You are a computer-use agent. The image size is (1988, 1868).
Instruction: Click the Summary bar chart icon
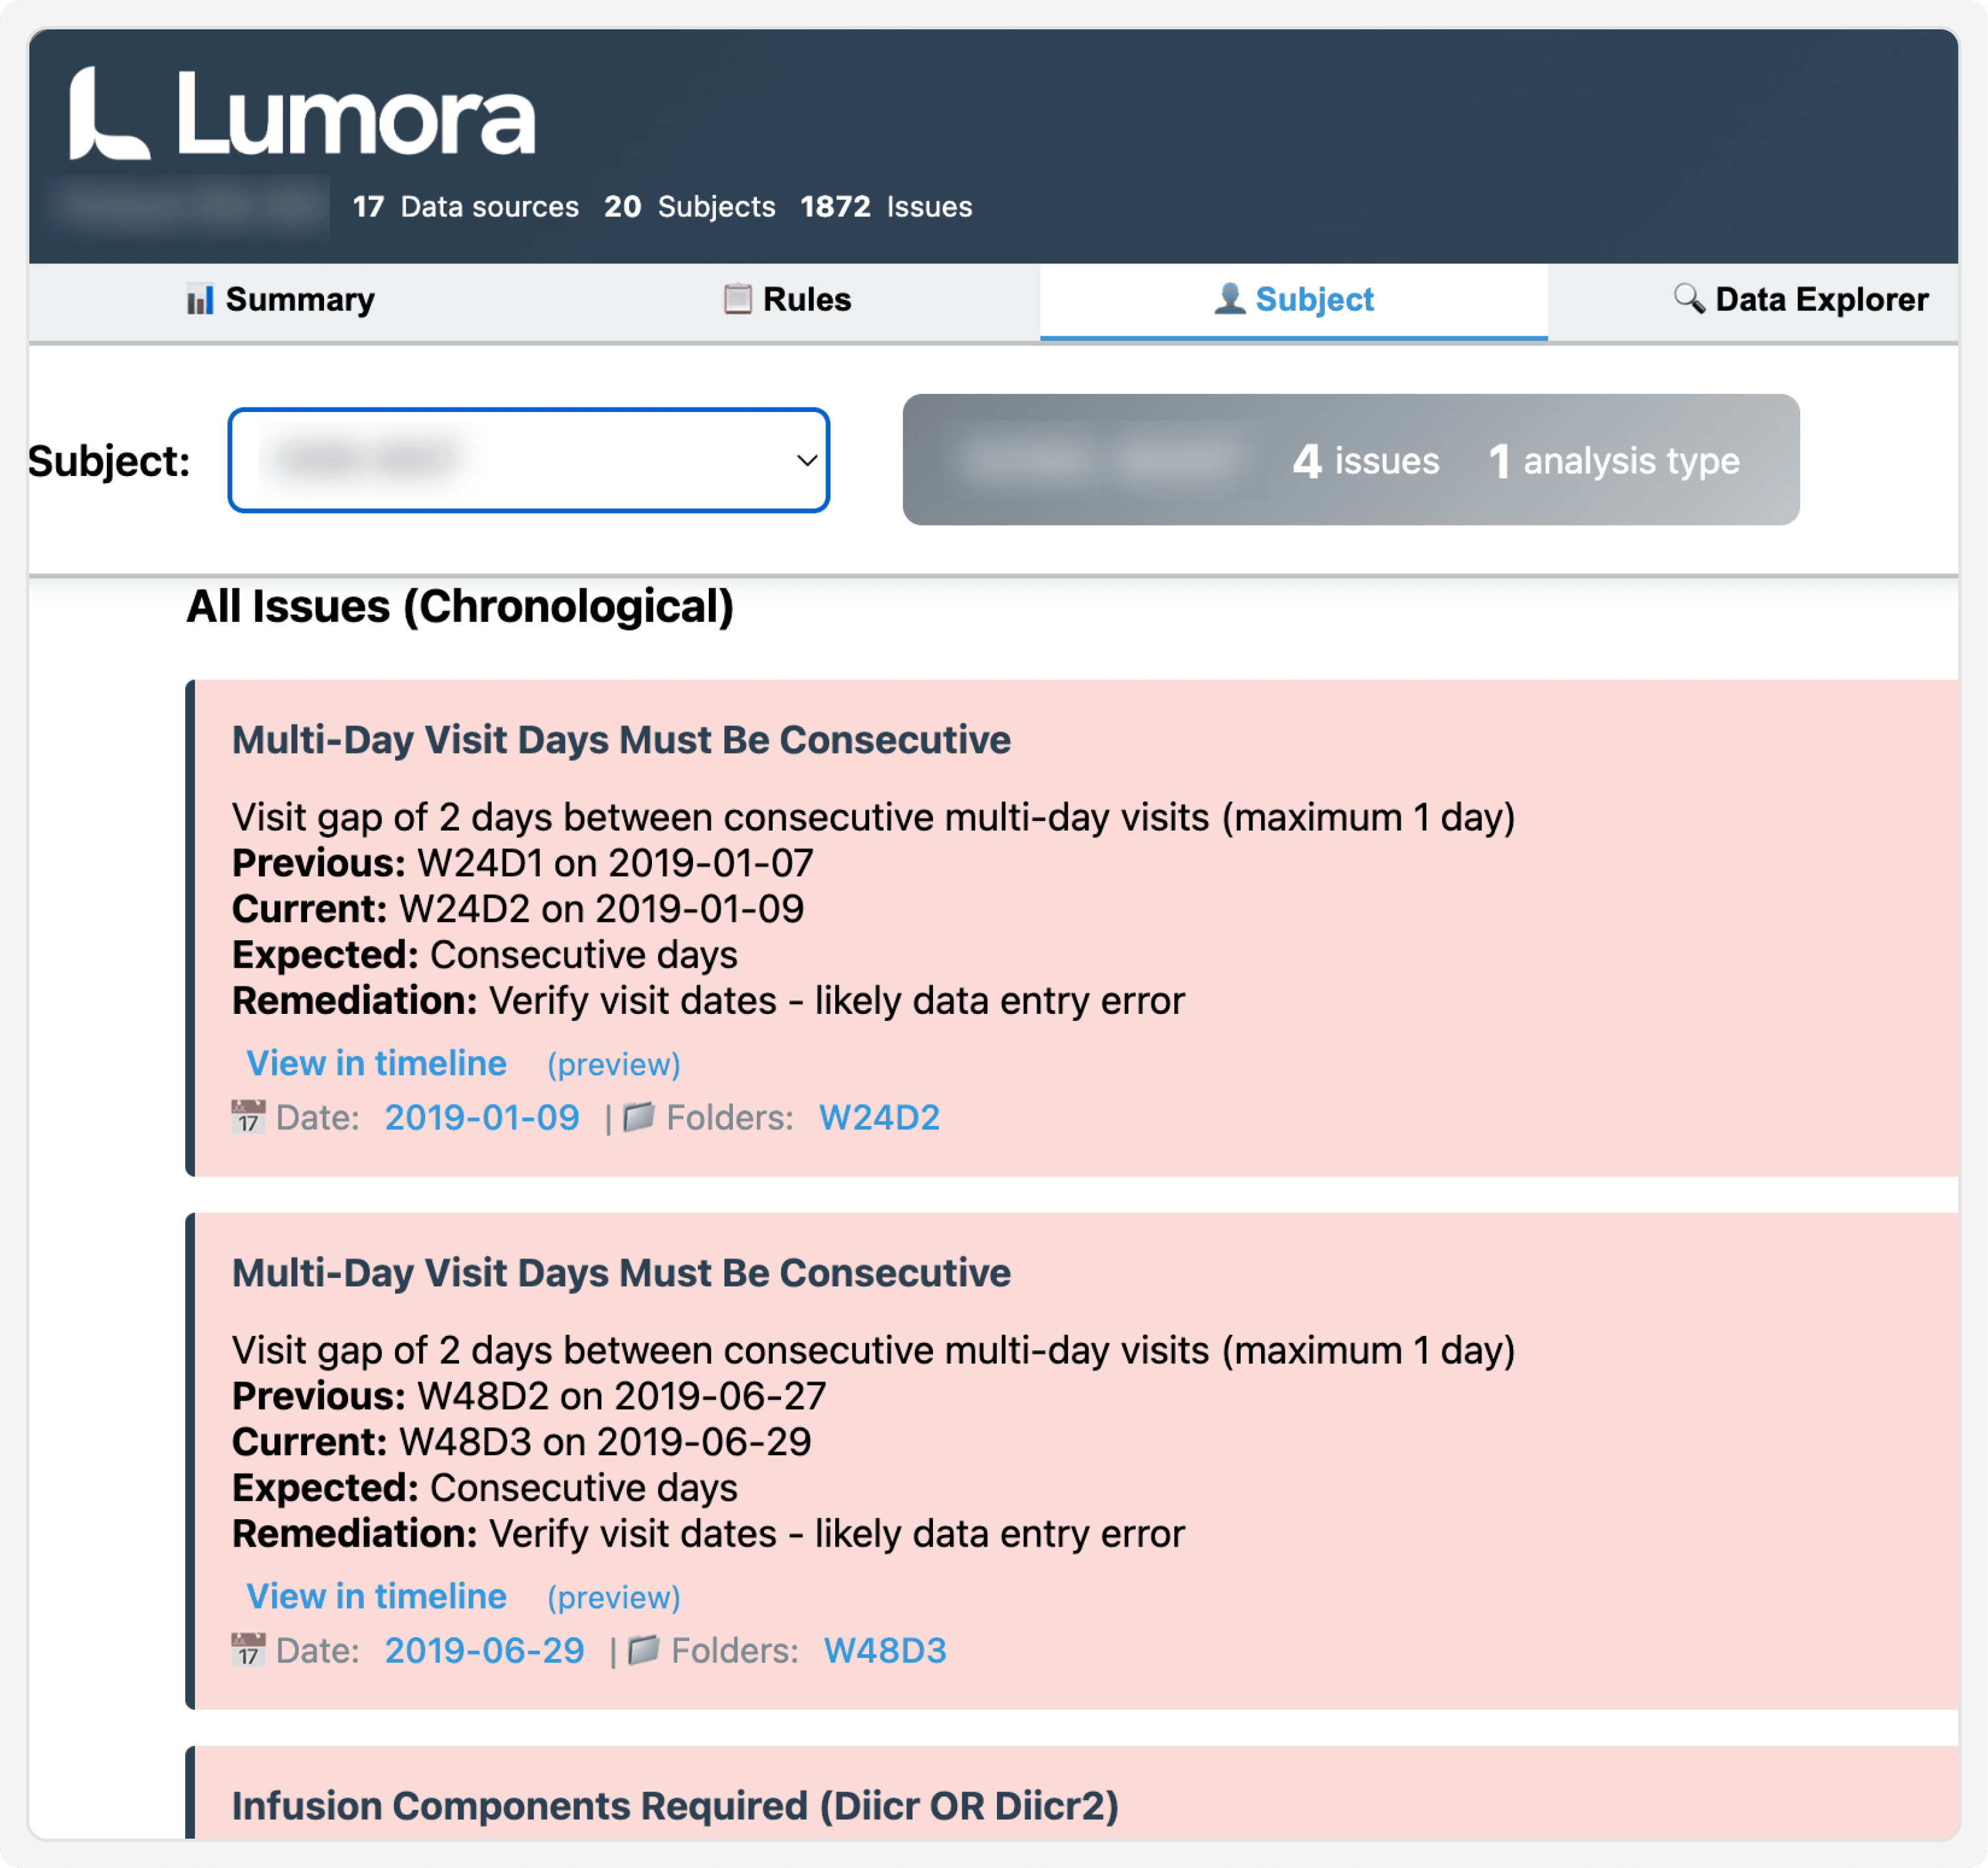[200, 299]
